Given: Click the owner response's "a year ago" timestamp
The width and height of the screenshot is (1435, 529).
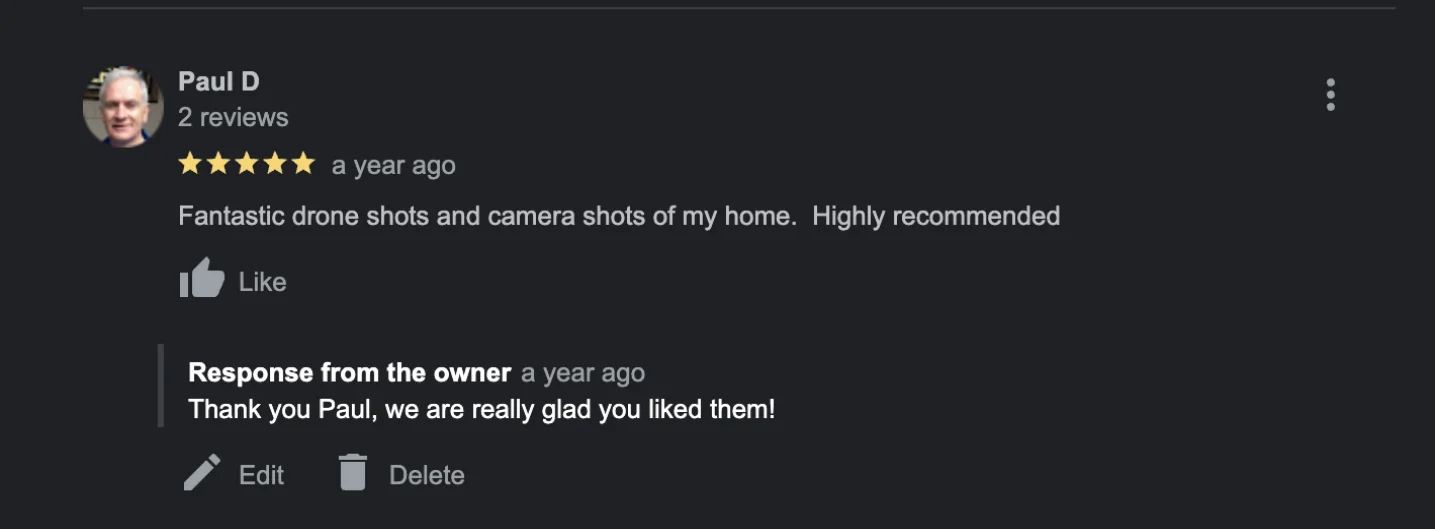Looking at the screenshot, I should tap(582, 374).
